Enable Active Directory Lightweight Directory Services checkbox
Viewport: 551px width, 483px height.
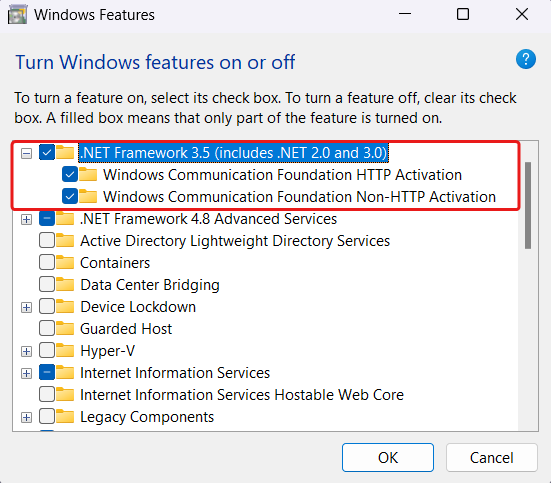[47, 241]
